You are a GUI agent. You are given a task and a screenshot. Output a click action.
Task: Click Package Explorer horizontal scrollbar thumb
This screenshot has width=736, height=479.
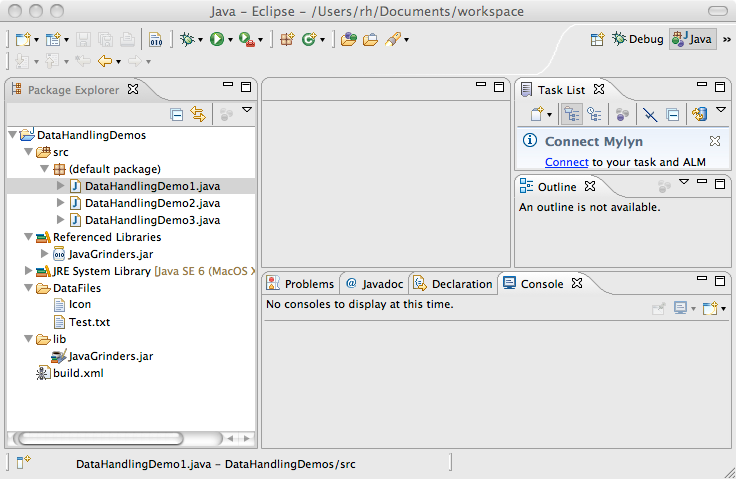click(x=100, y=439)
